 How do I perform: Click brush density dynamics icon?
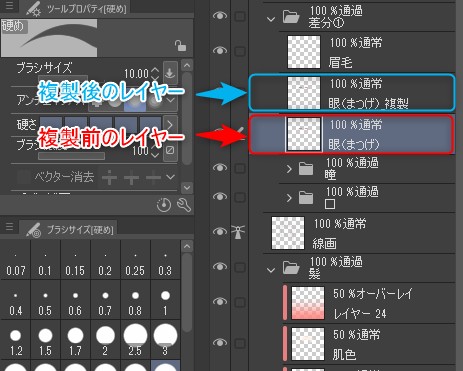point(170,150)
